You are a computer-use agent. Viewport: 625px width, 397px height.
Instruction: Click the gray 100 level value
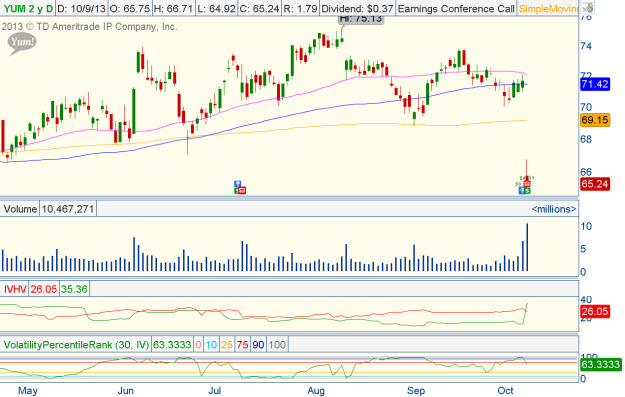(x=277, y=345)
